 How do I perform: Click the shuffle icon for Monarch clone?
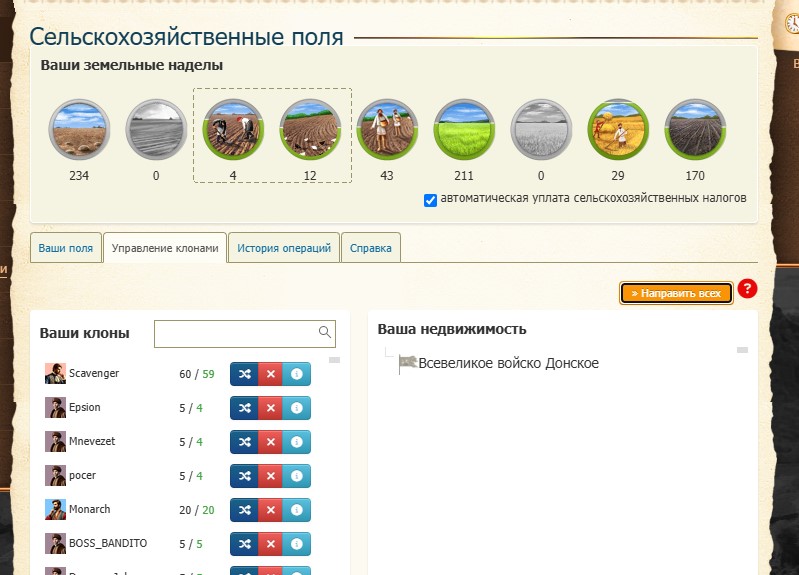243,510
